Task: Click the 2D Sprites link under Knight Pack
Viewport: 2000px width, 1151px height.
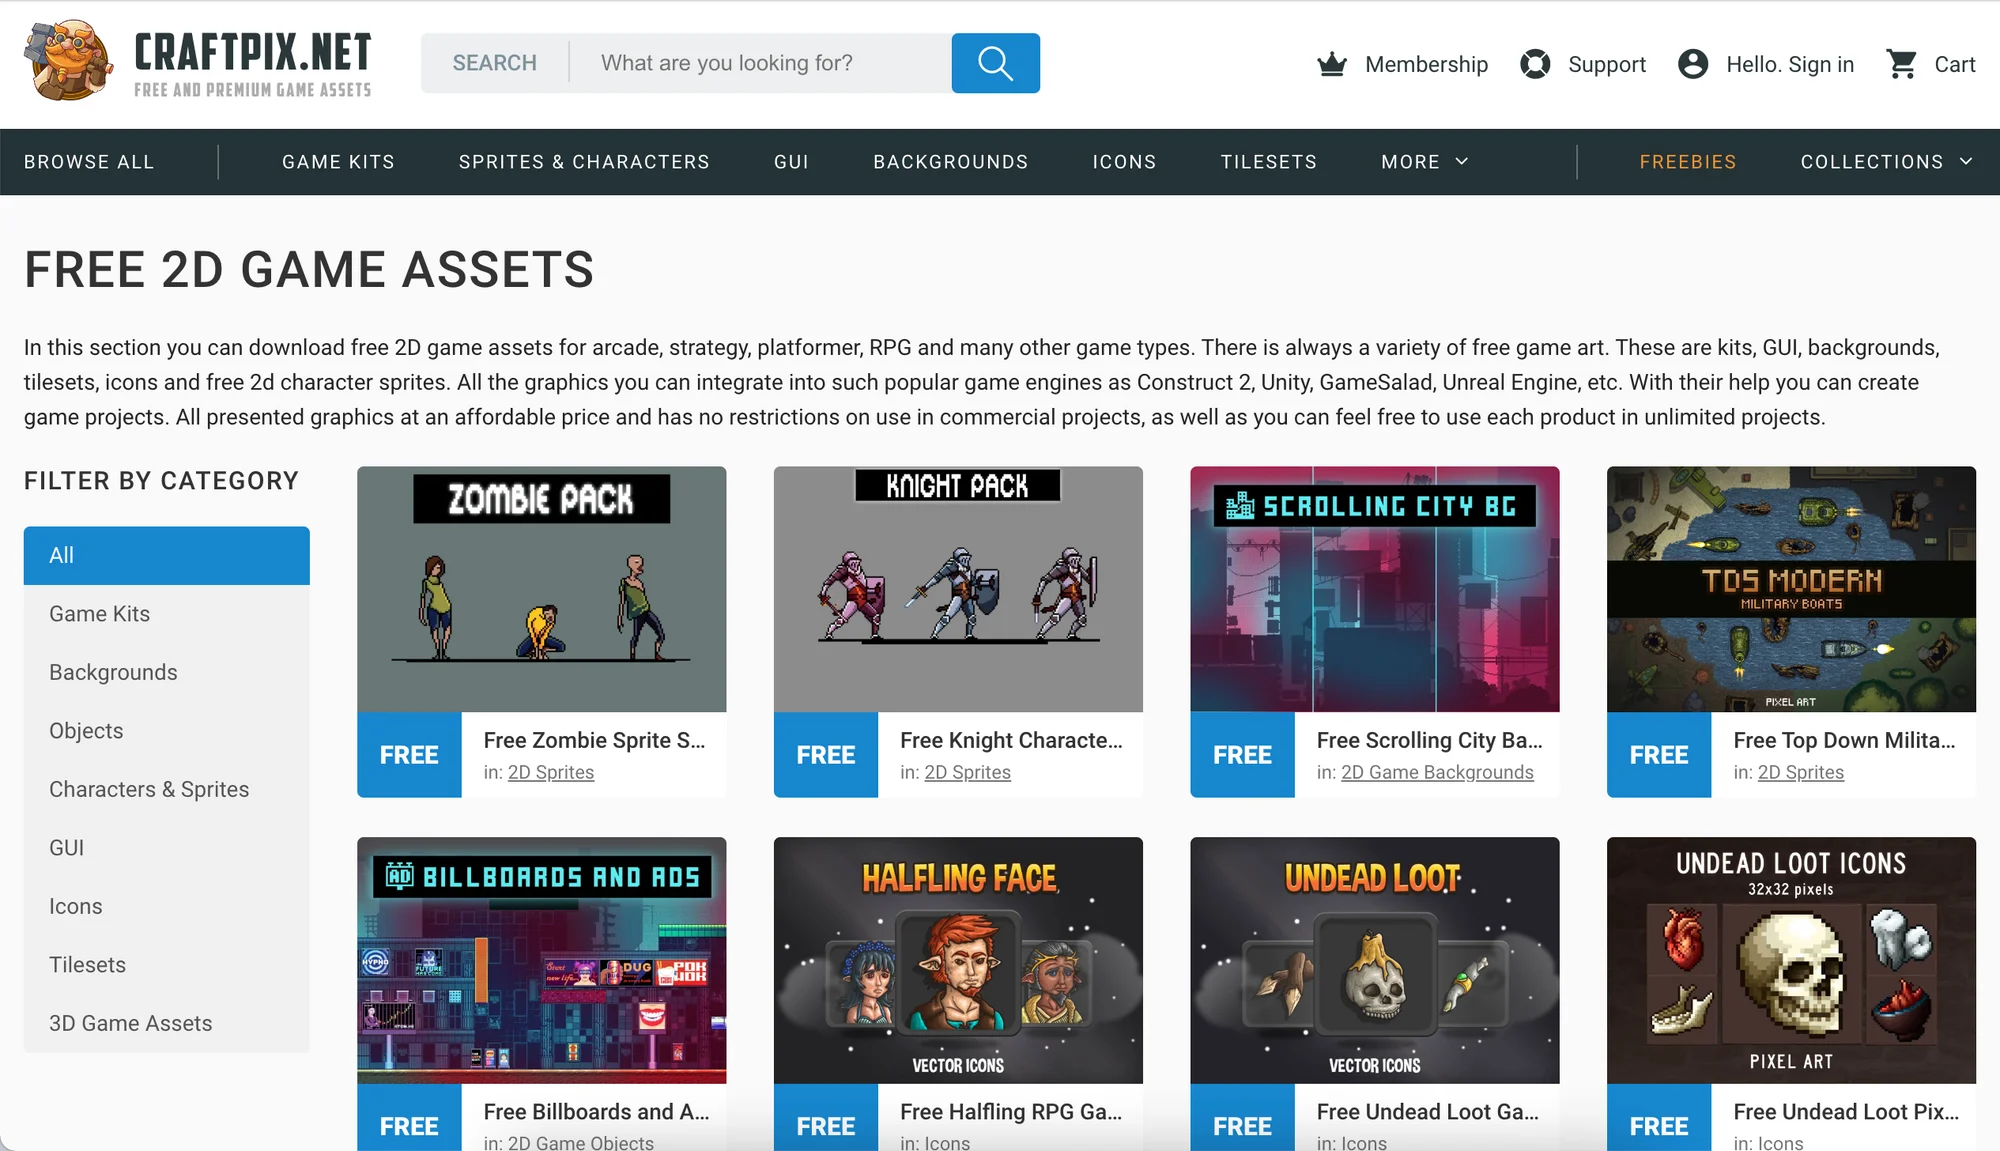Action: tap(966, 772)
